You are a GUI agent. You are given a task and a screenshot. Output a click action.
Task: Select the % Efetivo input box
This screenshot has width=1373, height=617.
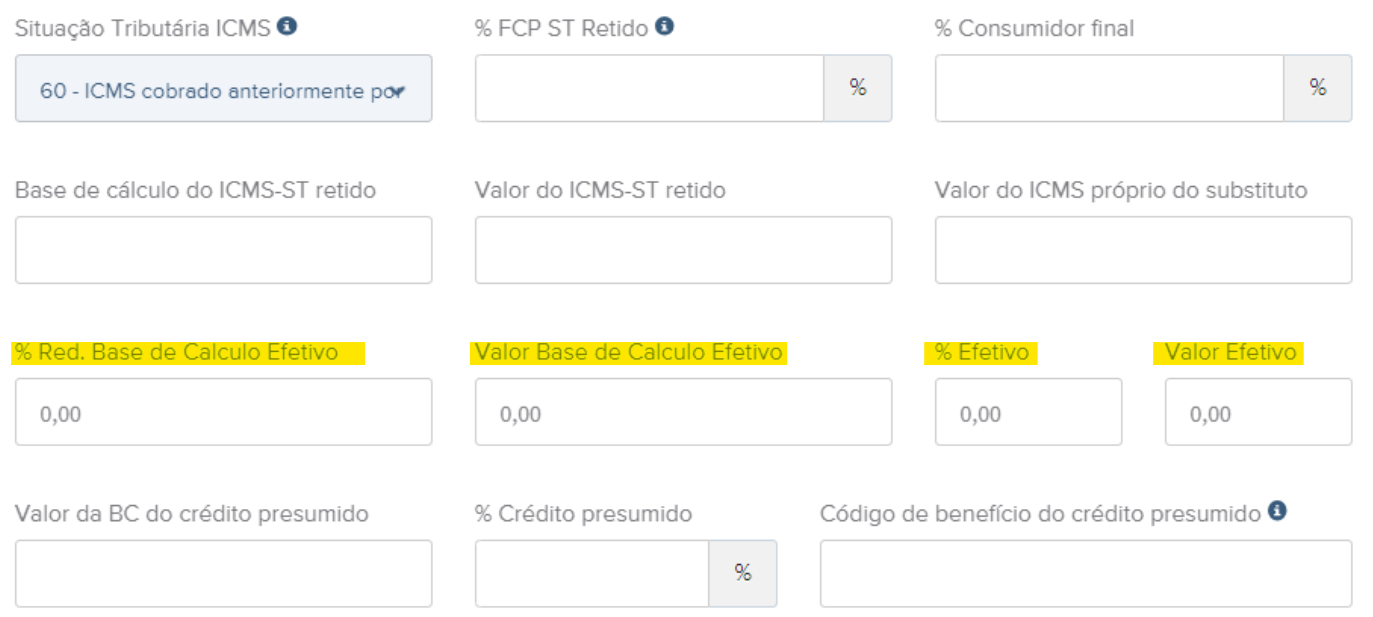(x=1028, y=412)
